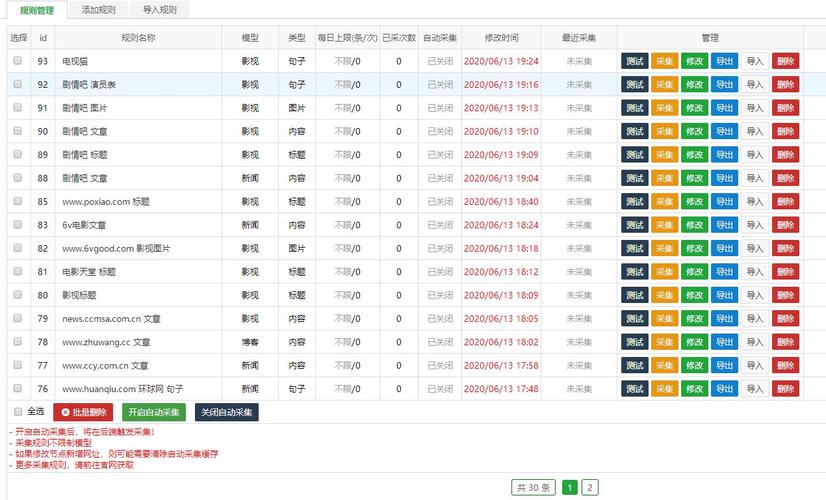Viewport: 826px width, 500px height.
Task: Click the model cell 博客 for id 78
Action: coord(250,342)
